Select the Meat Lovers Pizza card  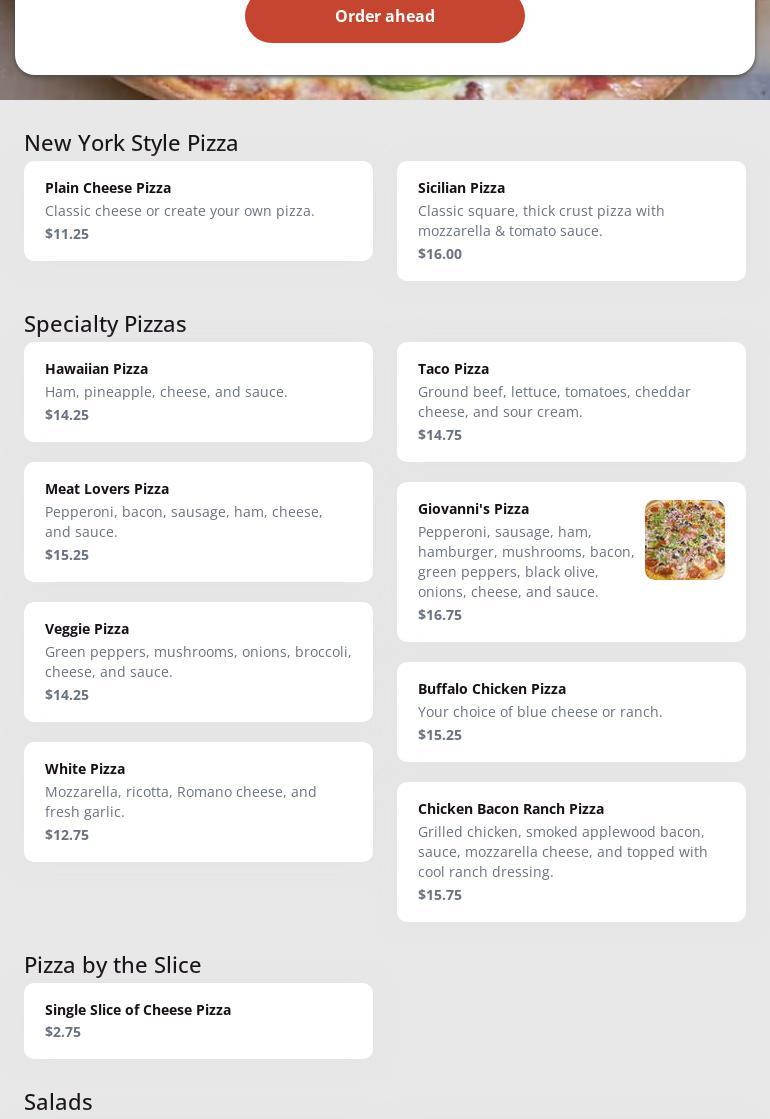click(198, 522)
